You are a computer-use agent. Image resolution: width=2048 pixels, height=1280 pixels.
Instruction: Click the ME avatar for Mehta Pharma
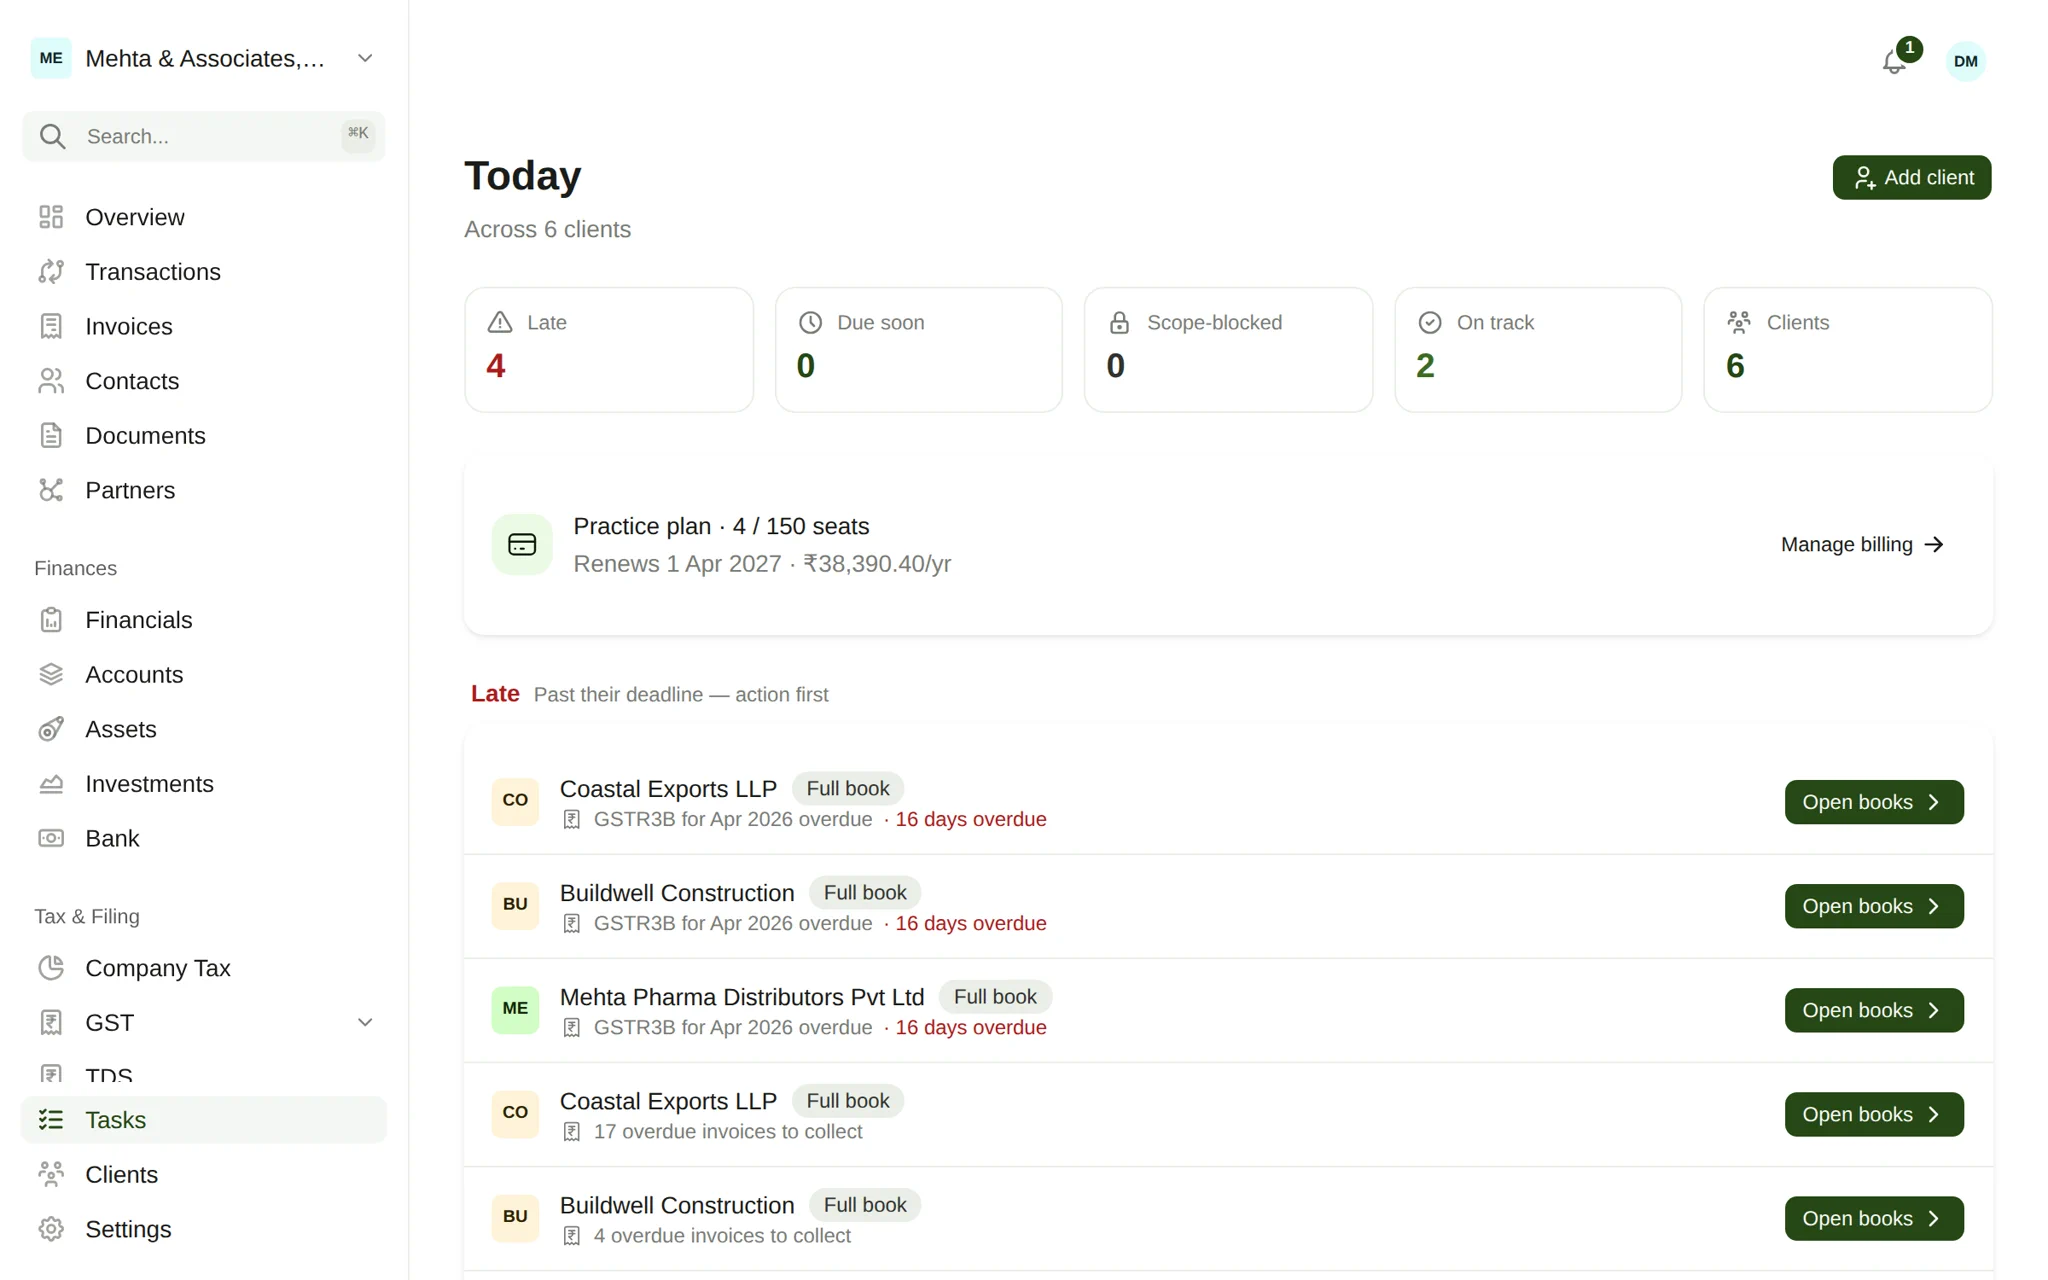pyautogui.click(x=515, y=1009)
